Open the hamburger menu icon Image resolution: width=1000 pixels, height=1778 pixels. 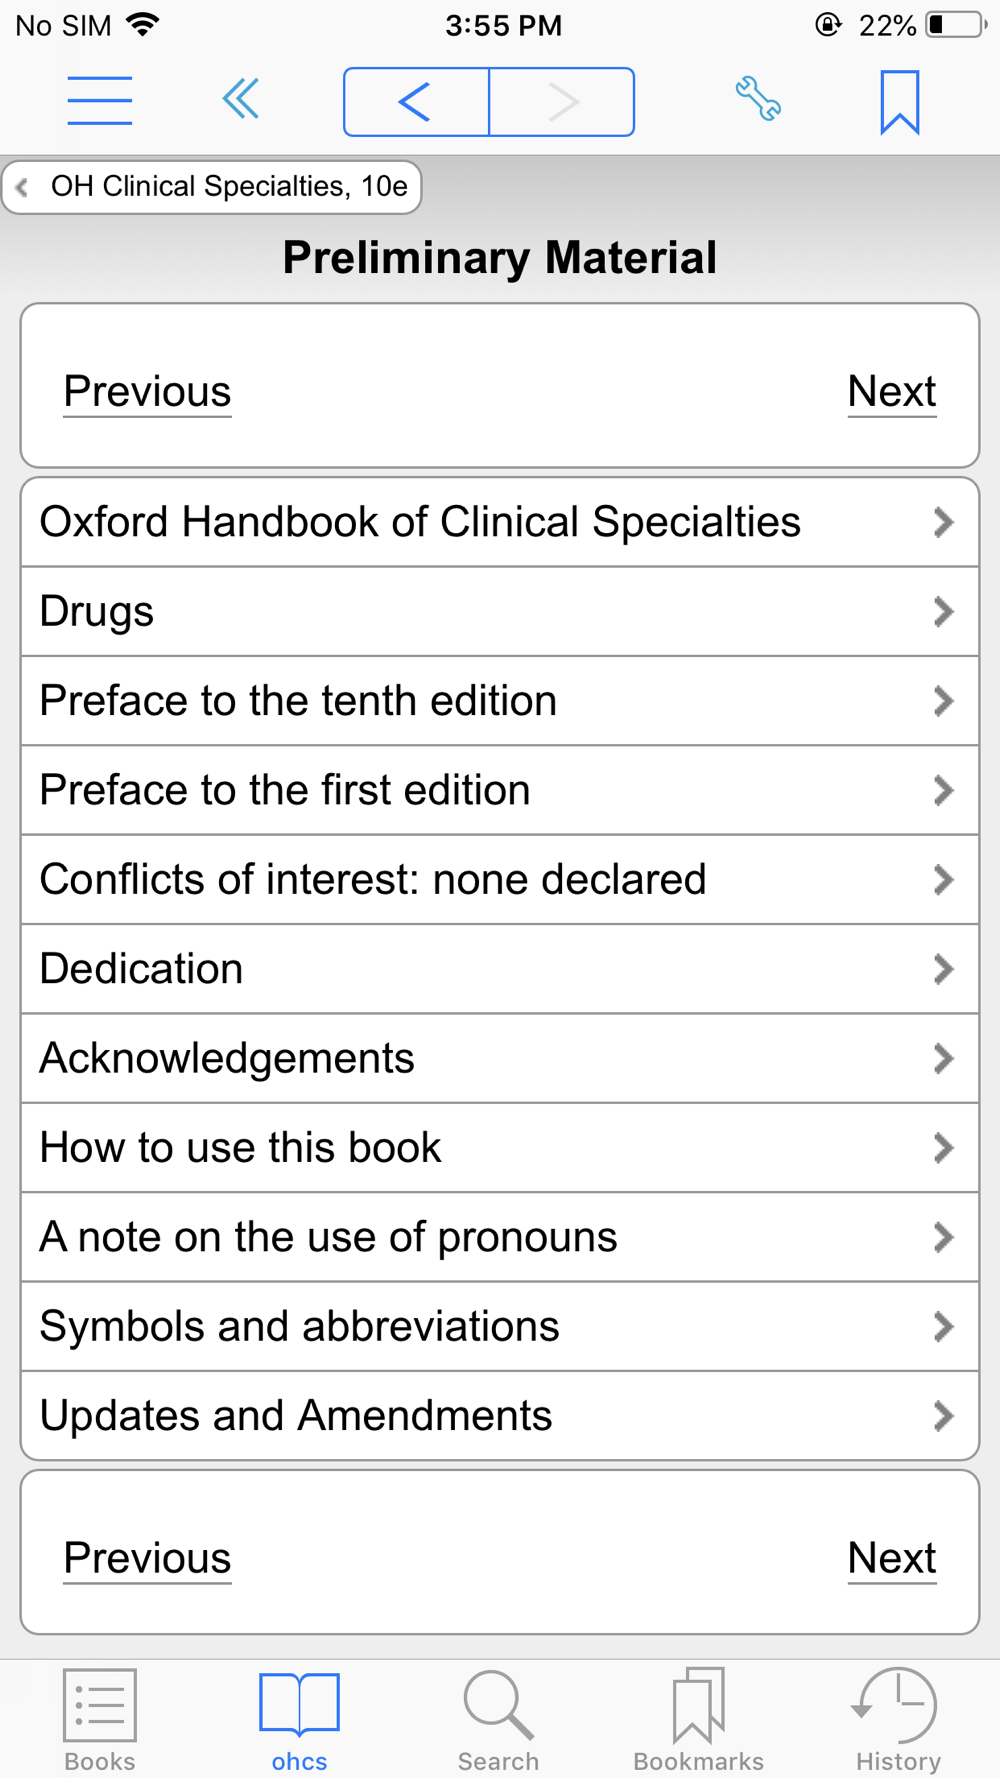coord(100,101)
